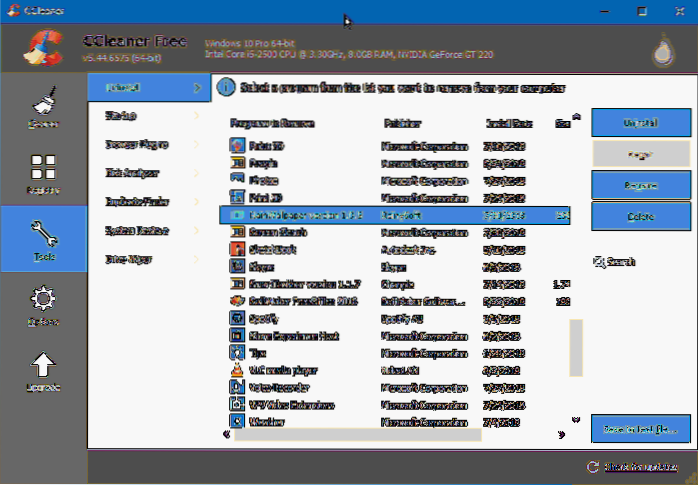Select the Voice Recorder row
This screenshot has width=698, height=485.
(x=395, y=387)
